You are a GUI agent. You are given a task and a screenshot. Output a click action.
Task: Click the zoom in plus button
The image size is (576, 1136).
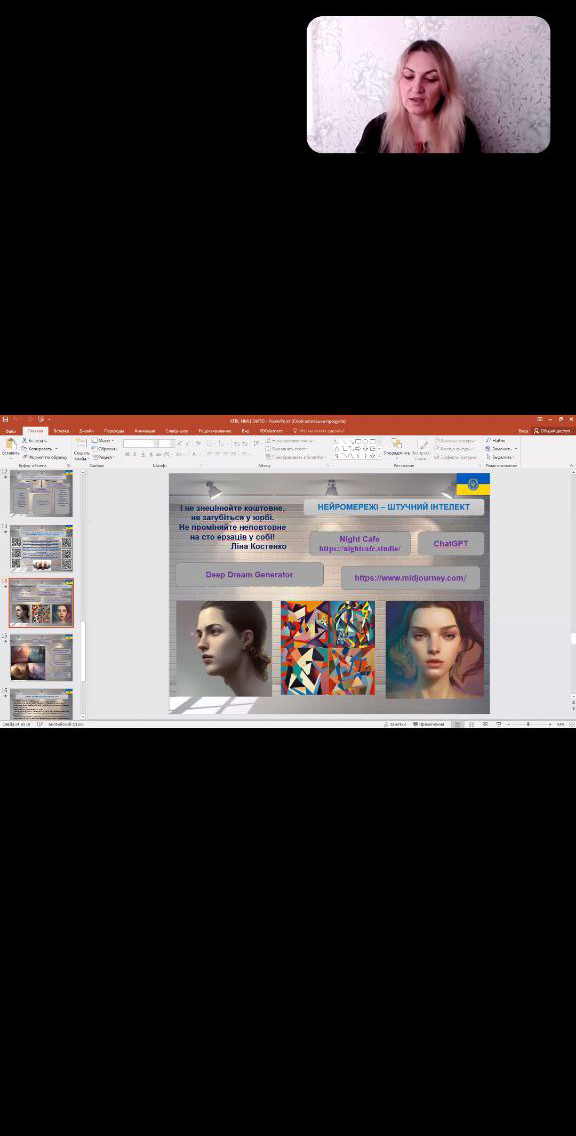[550, 724]
